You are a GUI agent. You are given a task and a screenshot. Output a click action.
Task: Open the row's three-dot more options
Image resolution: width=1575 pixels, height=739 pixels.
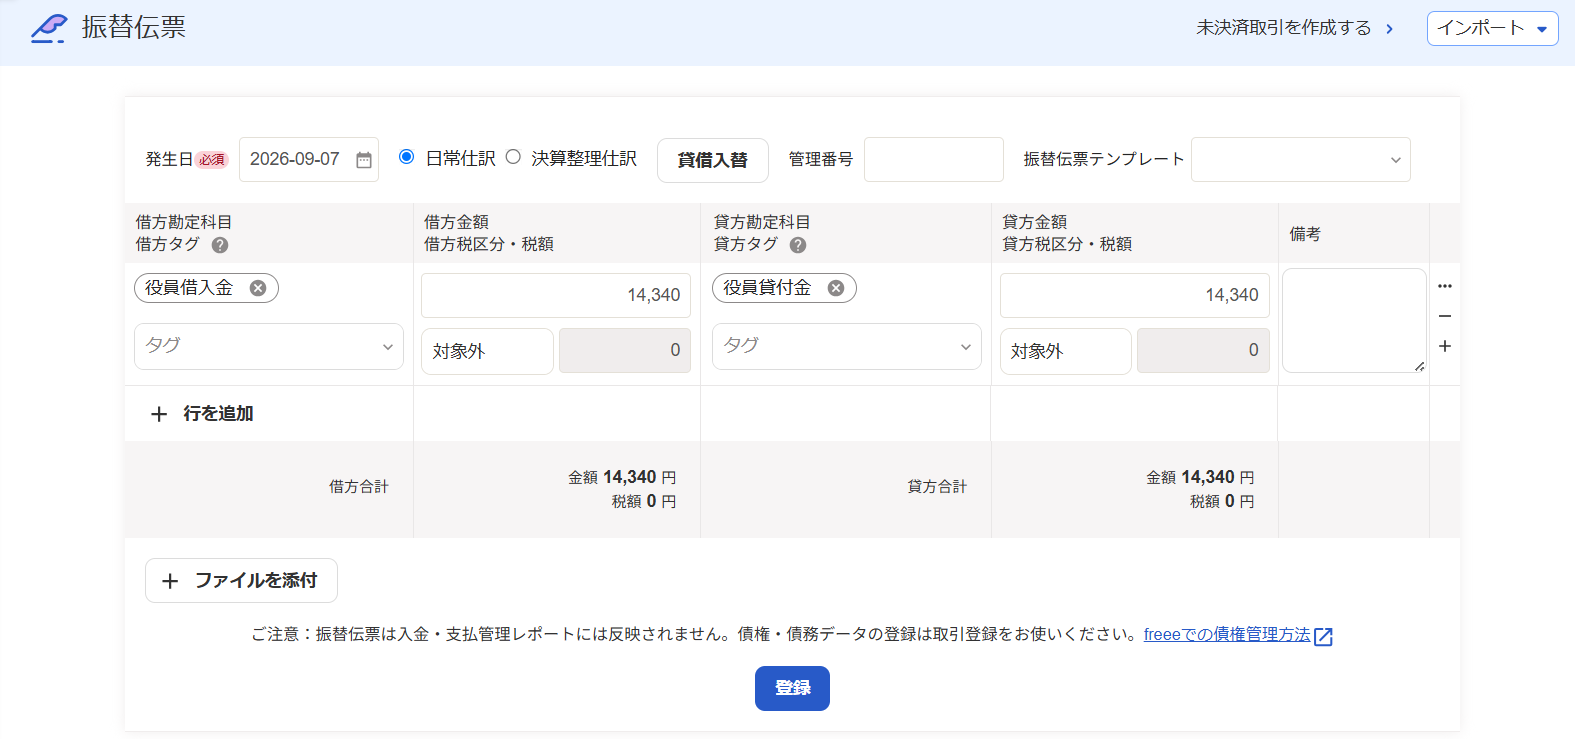point(1445,286)
